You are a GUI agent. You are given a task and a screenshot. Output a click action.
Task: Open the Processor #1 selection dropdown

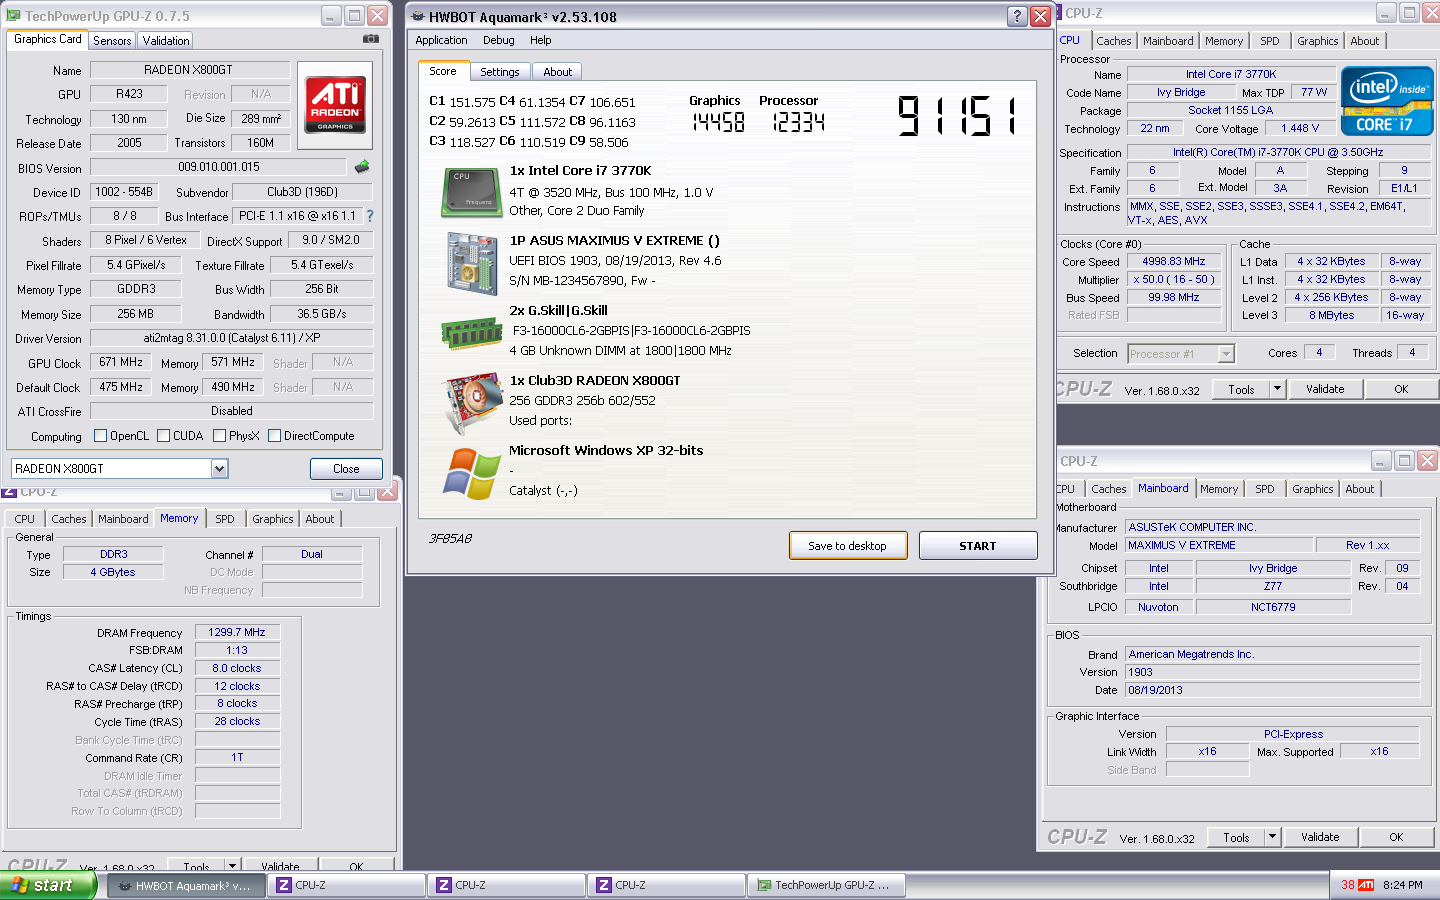click(1226, 353)
